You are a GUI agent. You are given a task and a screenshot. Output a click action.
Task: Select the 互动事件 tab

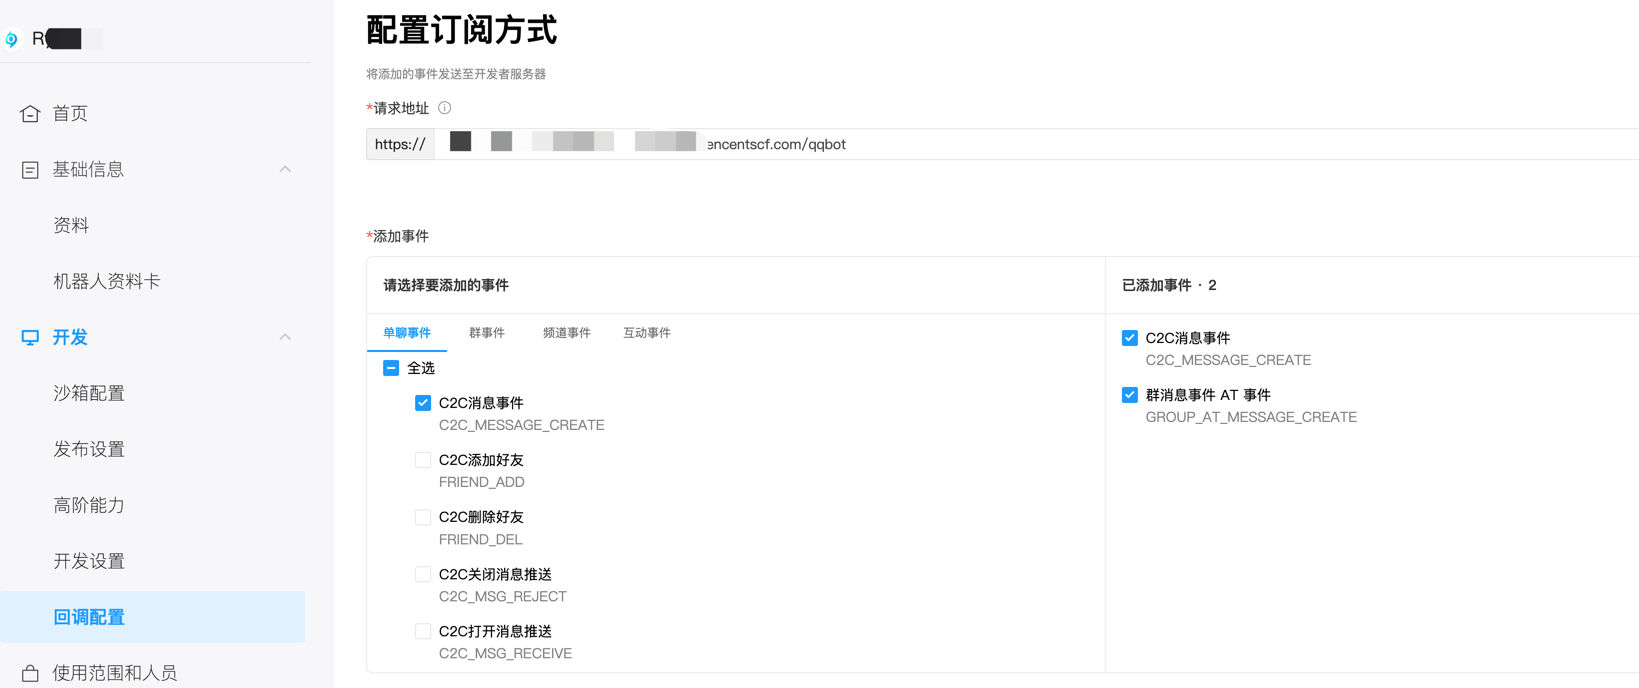coord(647,333)
